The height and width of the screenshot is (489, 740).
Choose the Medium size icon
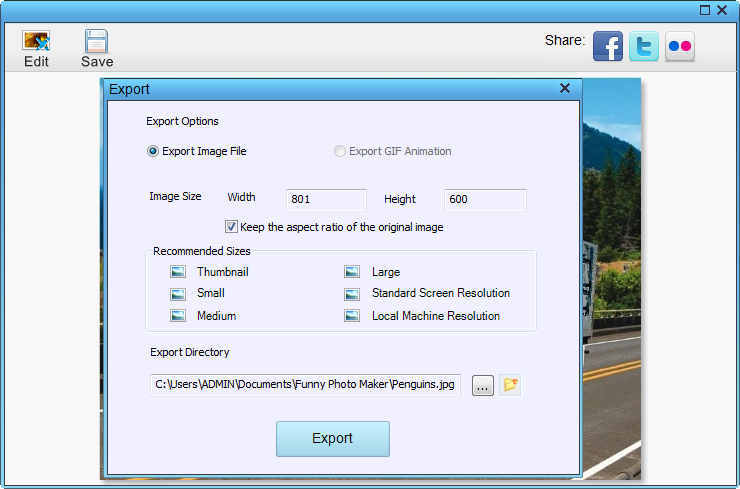[178, 315]
